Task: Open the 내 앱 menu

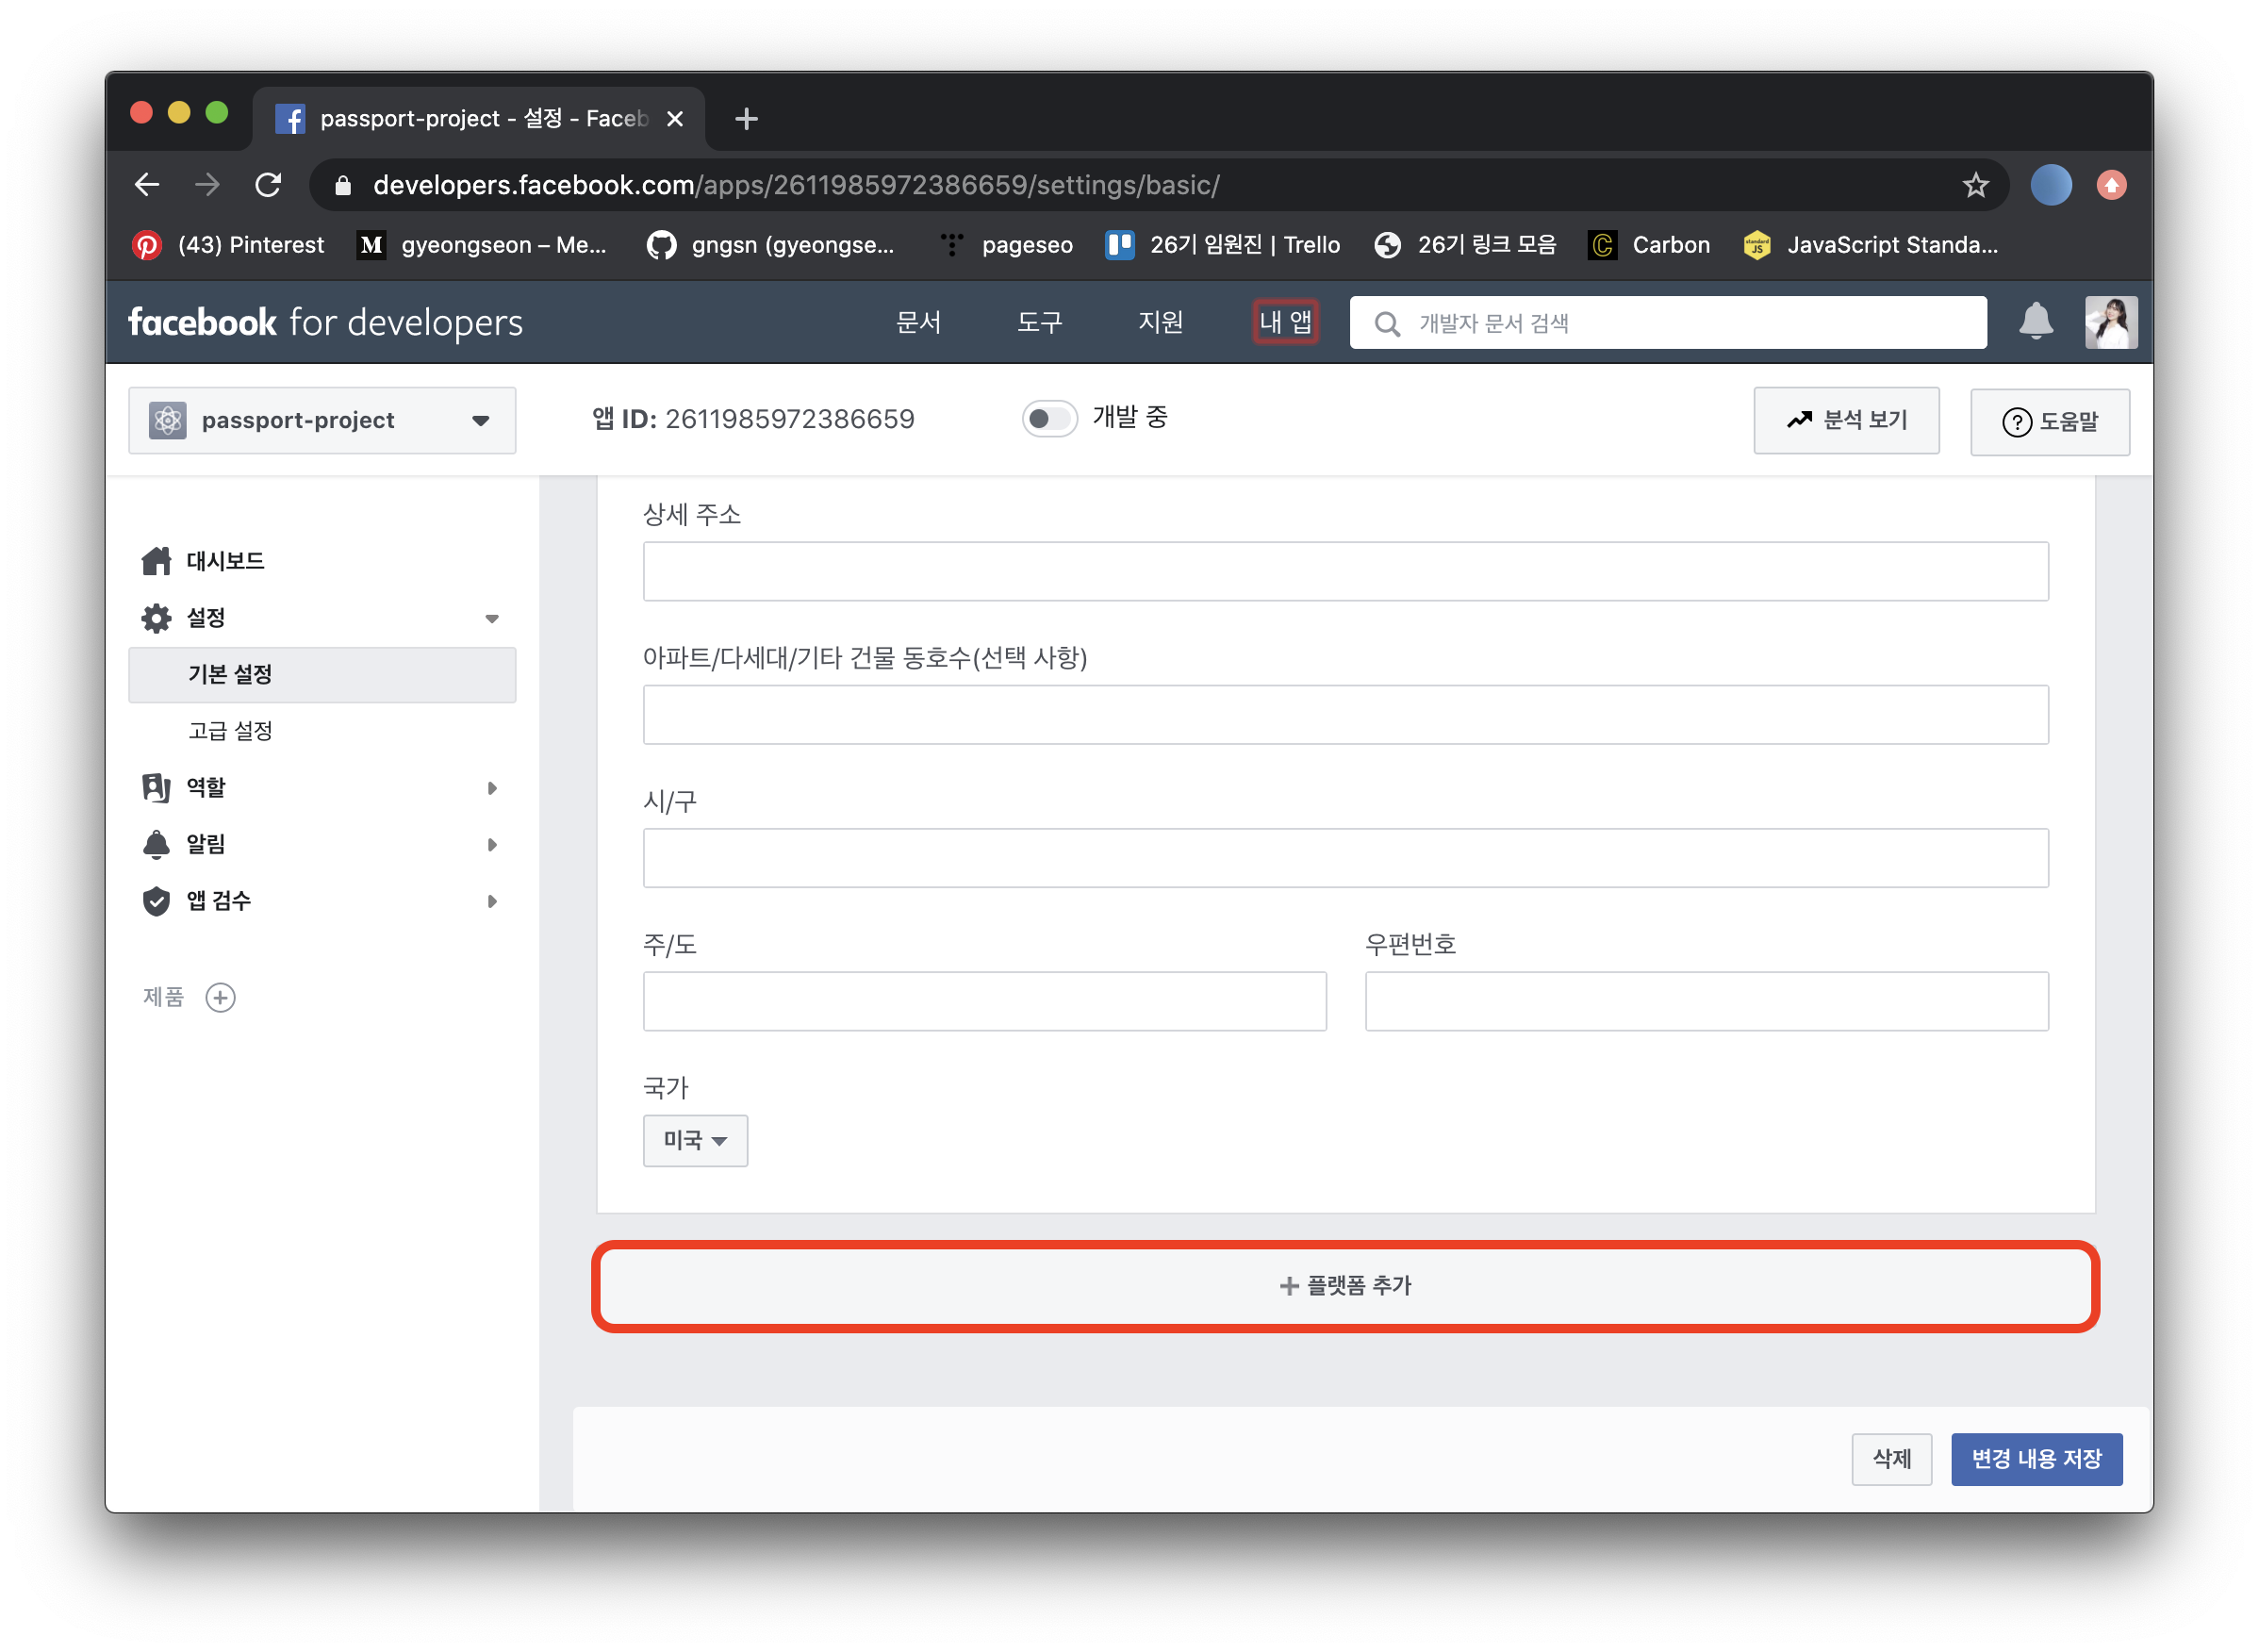Action: (x=1285, y=322)
